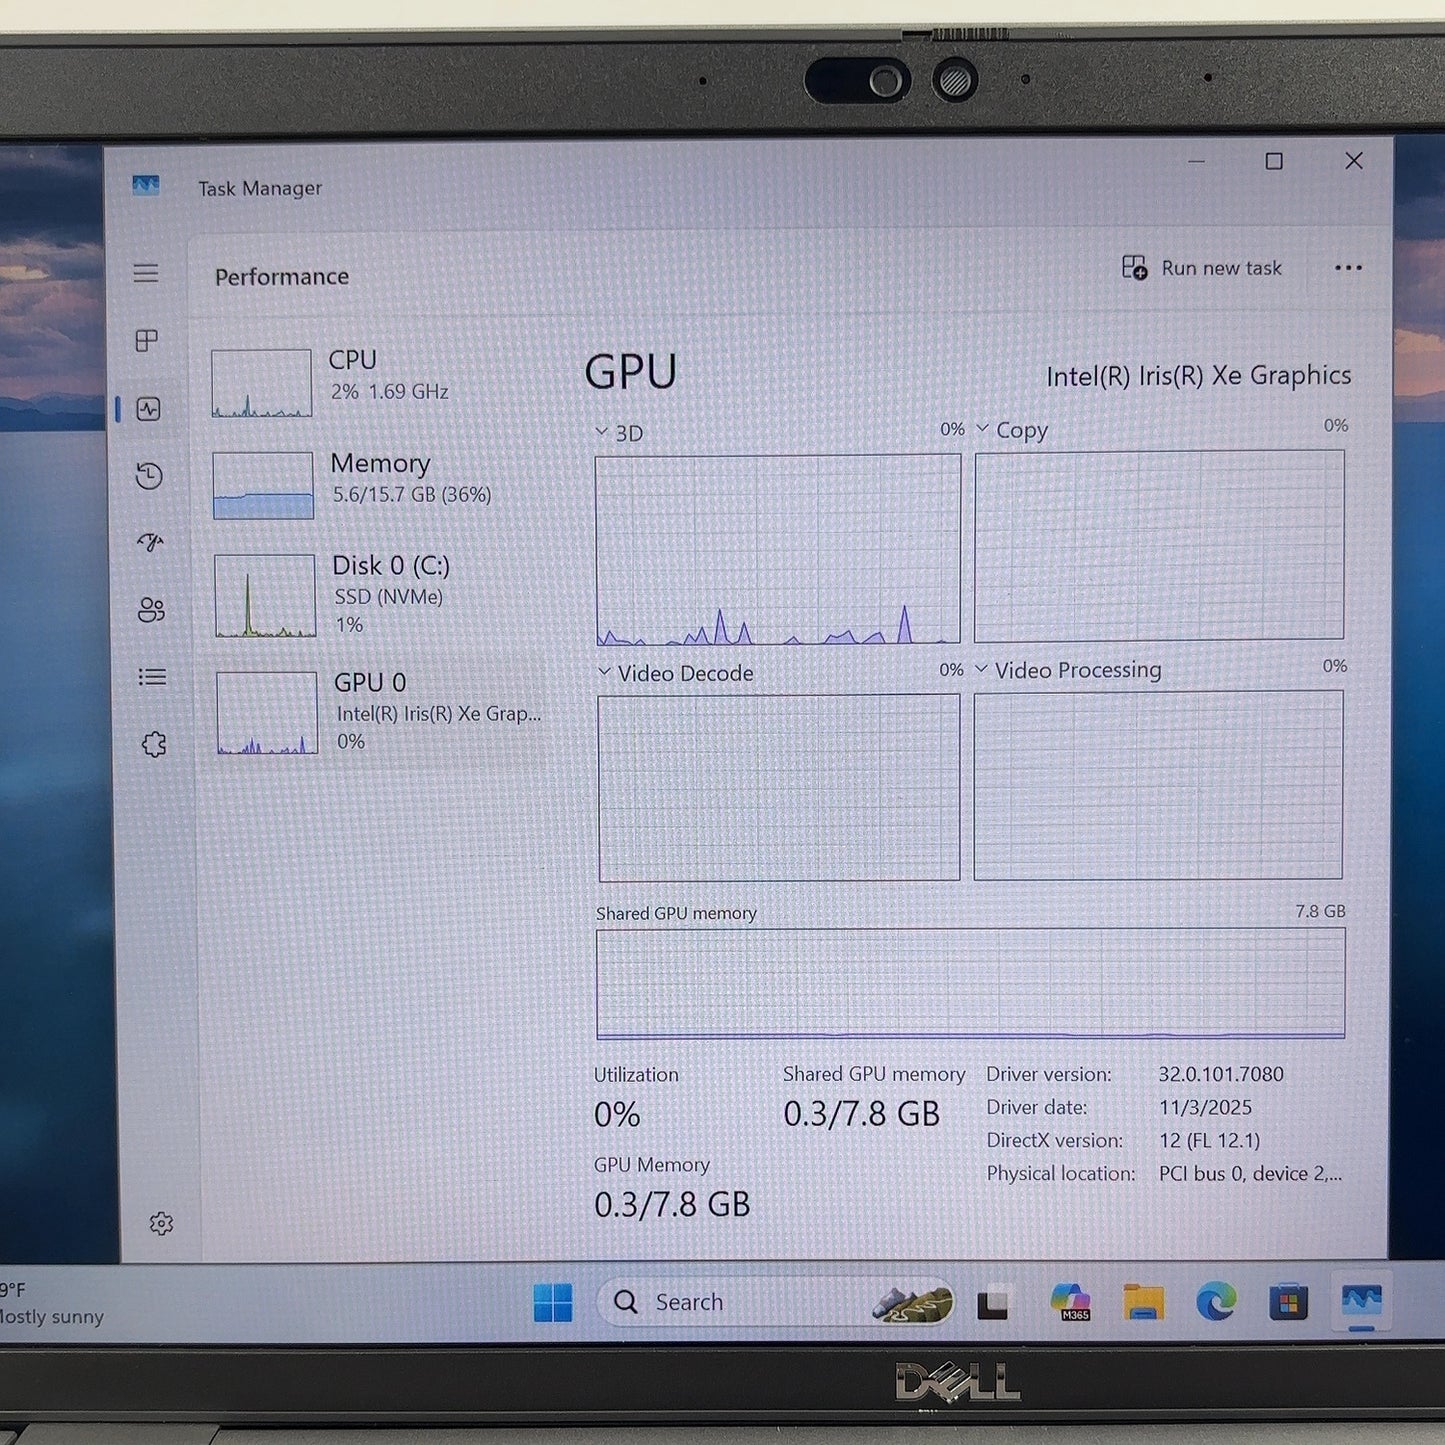Image resolution: width=1445 pixels, height=1445 pixels.
Task: Click the Performance page heading
Action: [282, 277]
